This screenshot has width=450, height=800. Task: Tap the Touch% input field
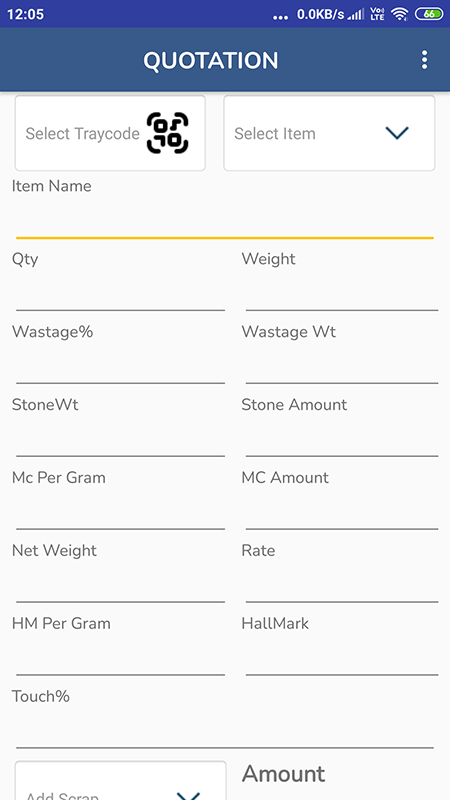click(x=224, y=729)
